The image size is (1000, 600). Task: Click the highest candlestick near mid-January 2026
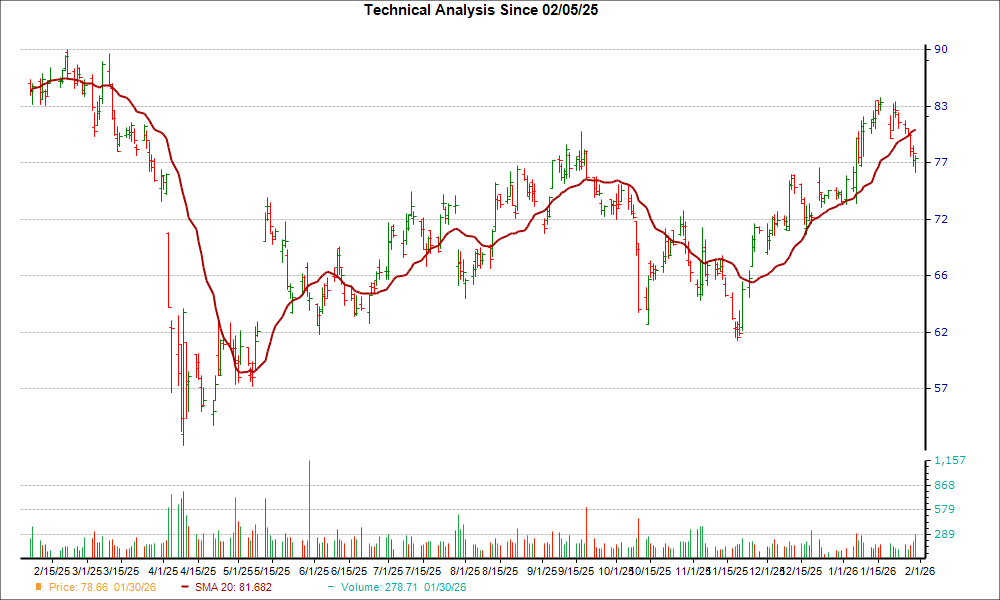click(x=880, y=105)
